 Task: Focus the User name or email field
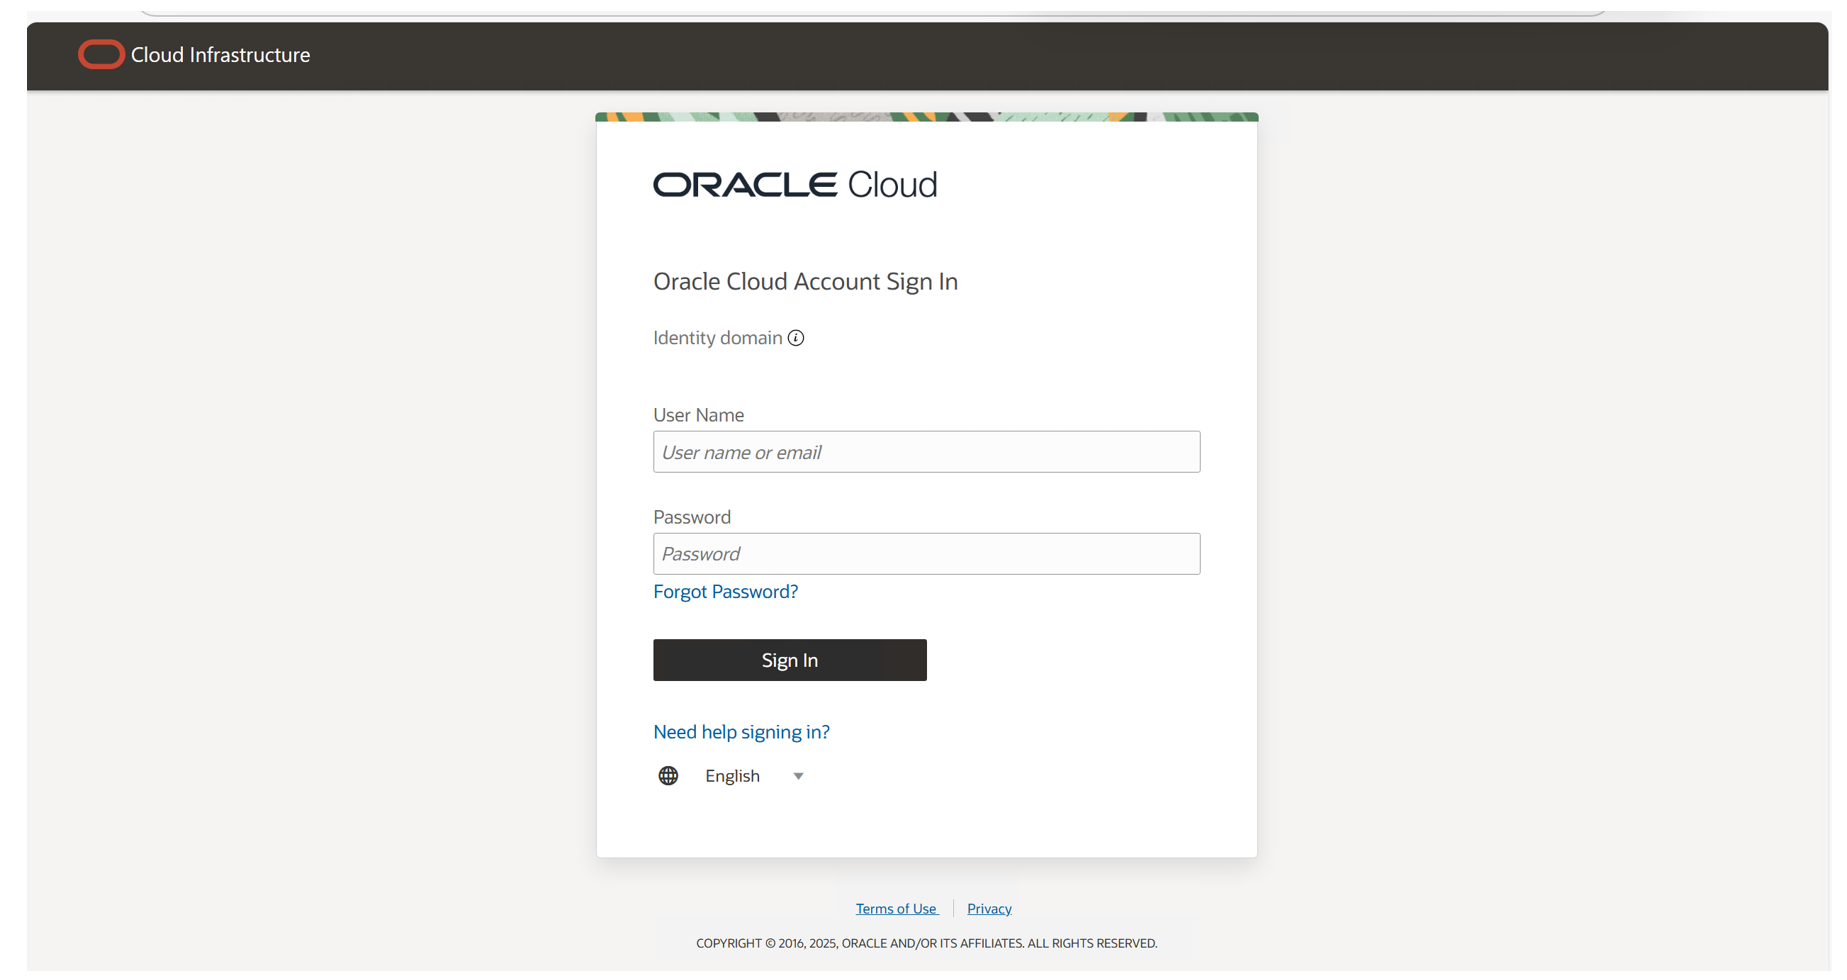point(926,452)
